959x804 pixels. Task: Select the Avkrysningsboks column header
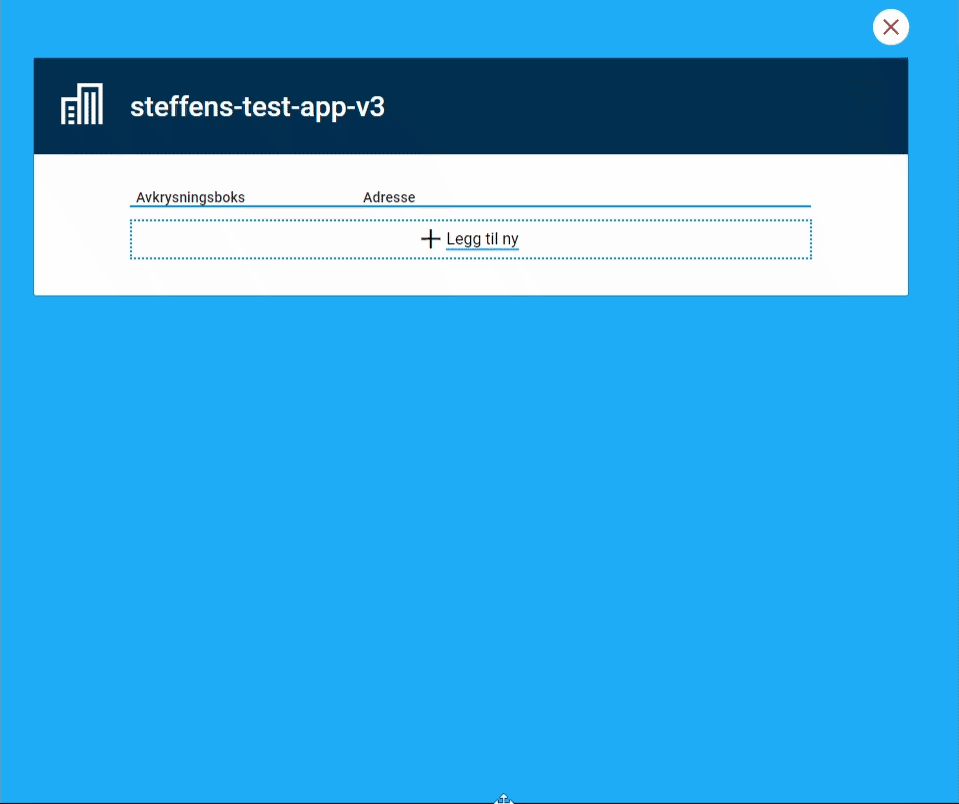click(190, 197)
